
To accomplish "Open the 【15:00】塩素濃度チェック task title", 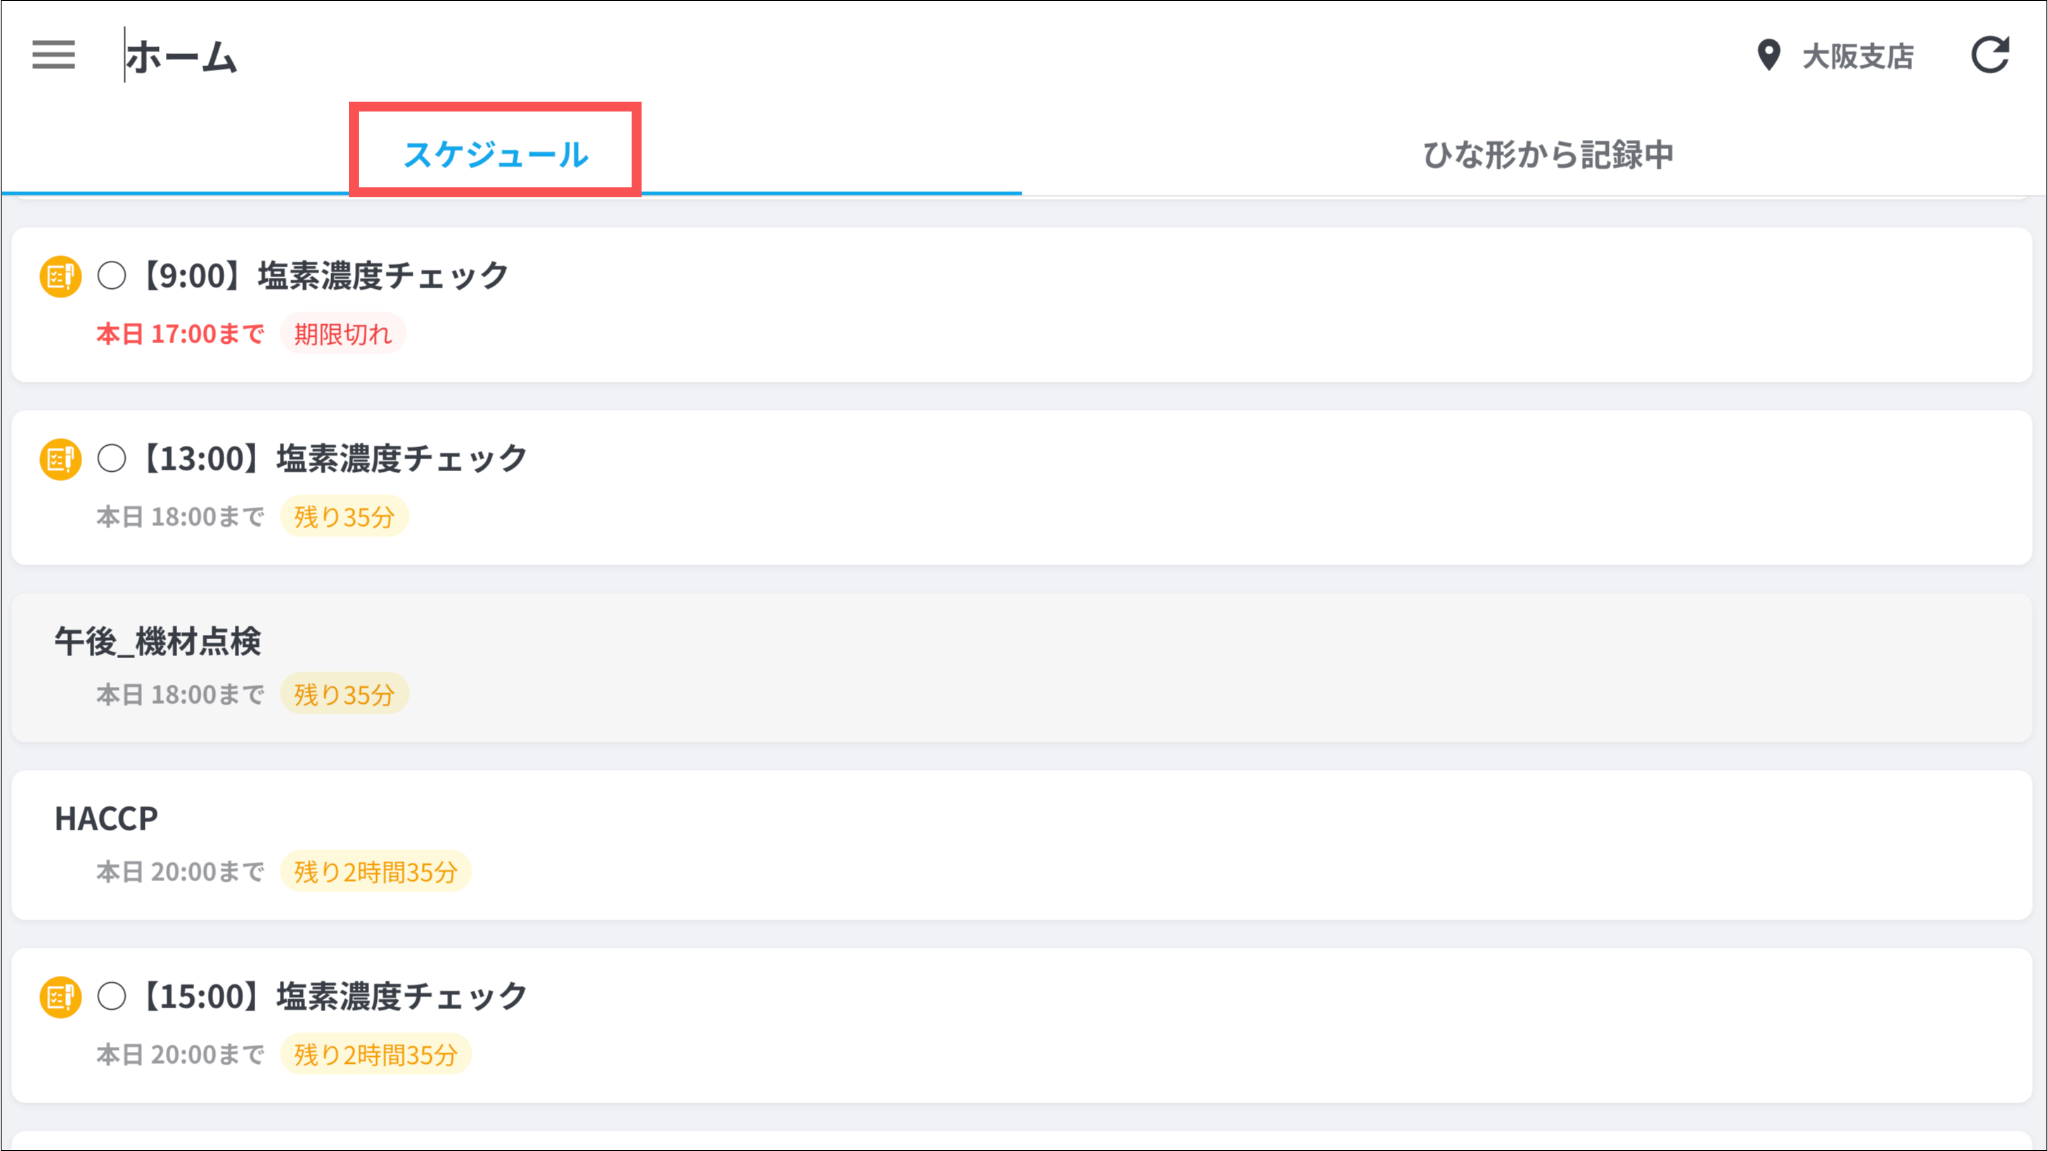I will click(334, 997).
